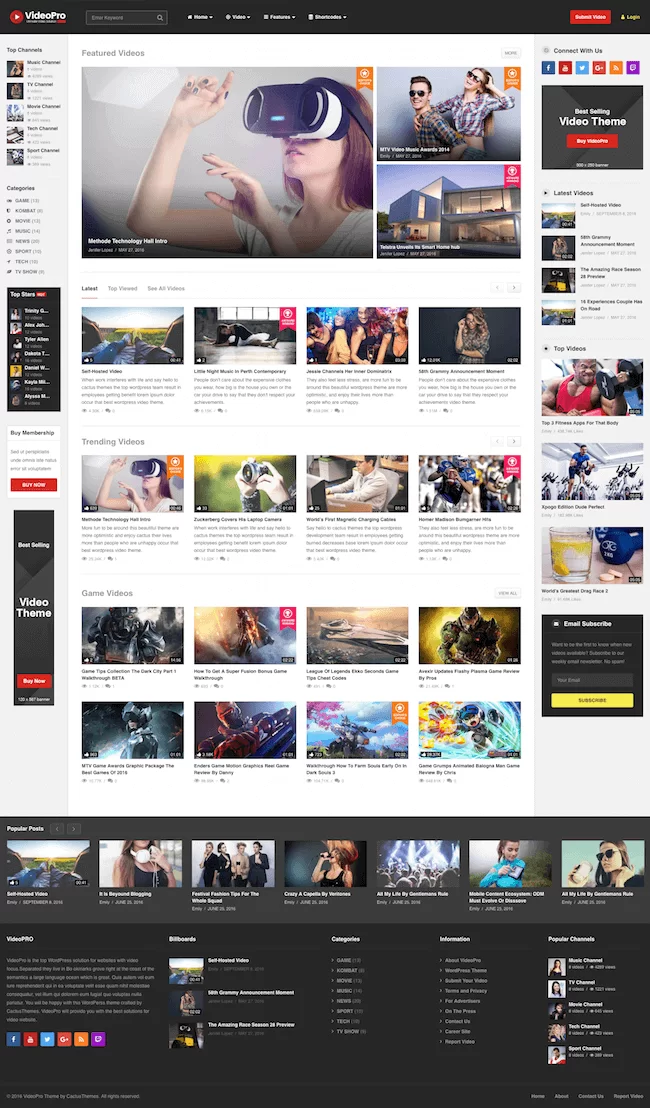The width and height of the screenshot is (650, 1108).
Task: Open Telstra Smart Home hub featured thumbnail
Action: (449, 211)
